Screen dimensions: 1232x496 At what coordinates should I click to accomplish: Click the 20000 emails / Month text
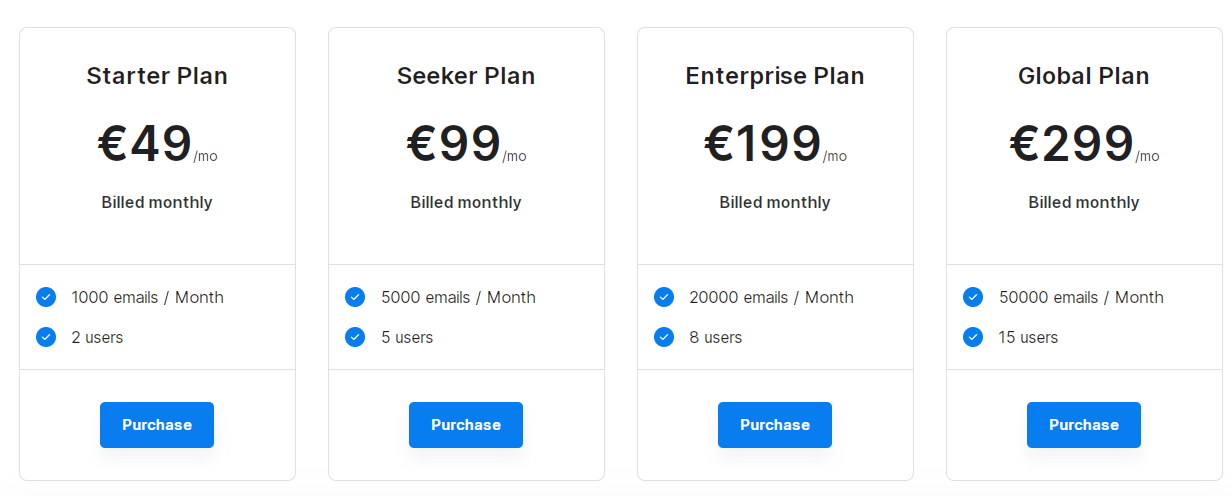[x=771, y=297]
